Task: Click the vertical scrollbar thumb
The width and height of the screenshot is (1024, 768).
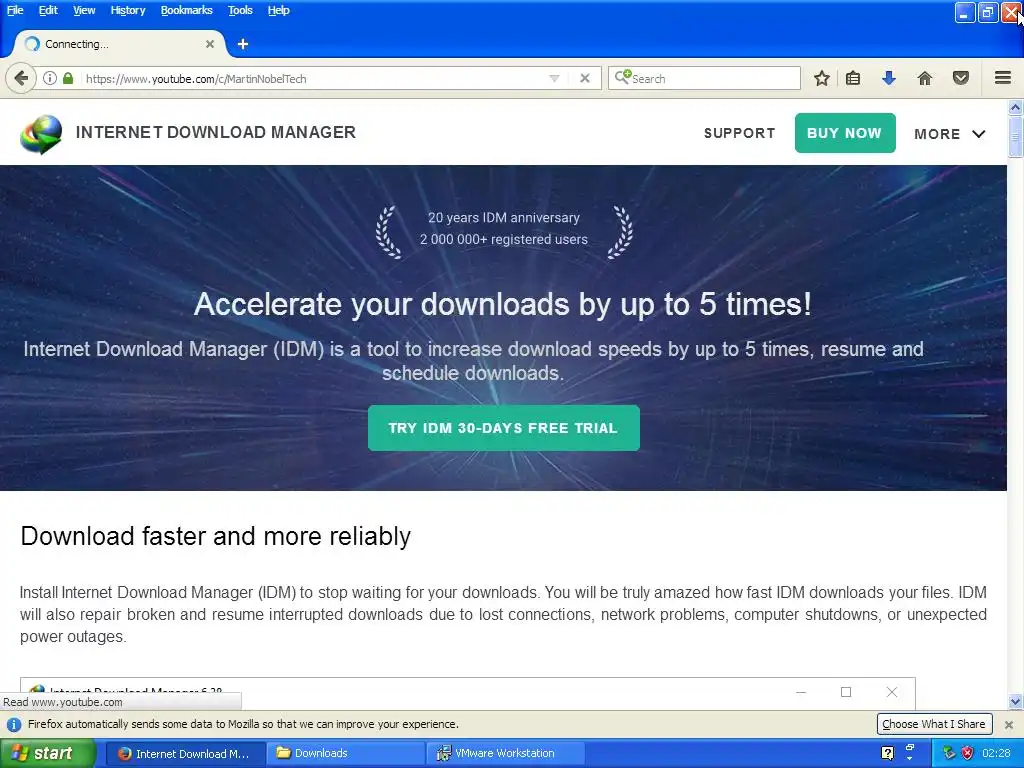Action: [1016, 136]
